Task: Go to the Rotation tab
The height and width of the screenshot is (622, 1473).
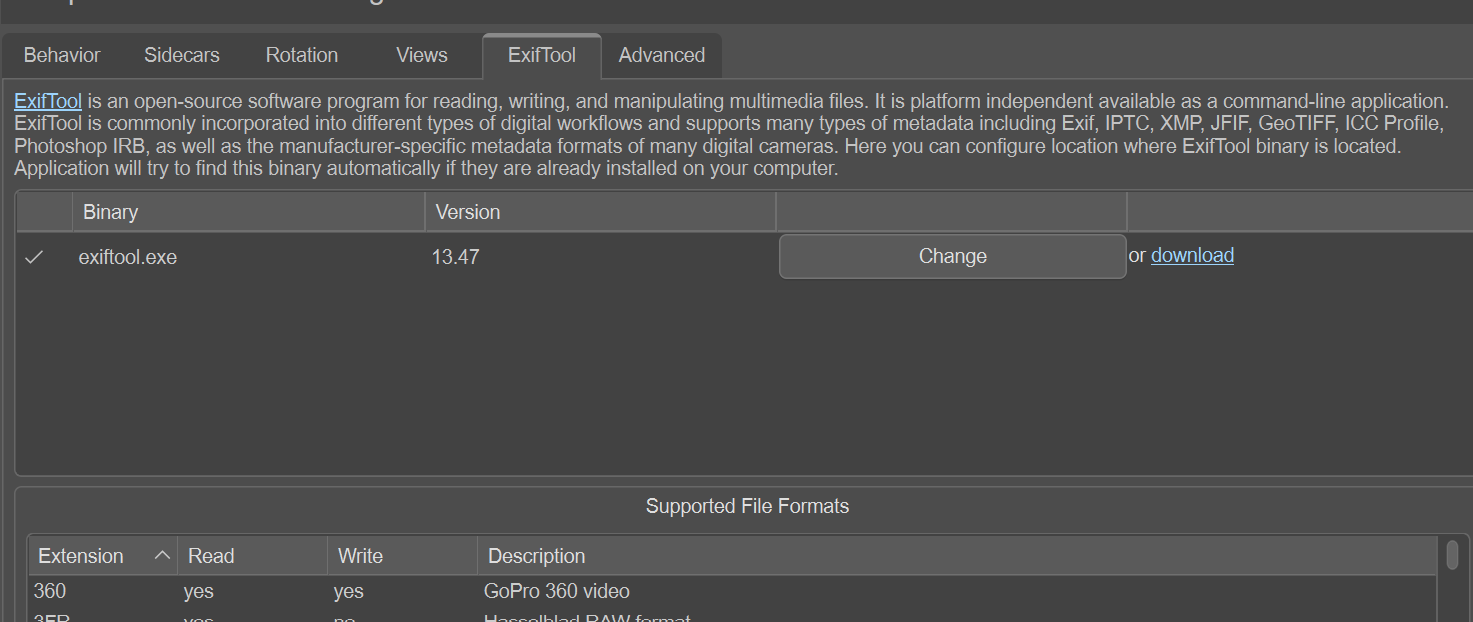Action: click(x=301, y=56)
